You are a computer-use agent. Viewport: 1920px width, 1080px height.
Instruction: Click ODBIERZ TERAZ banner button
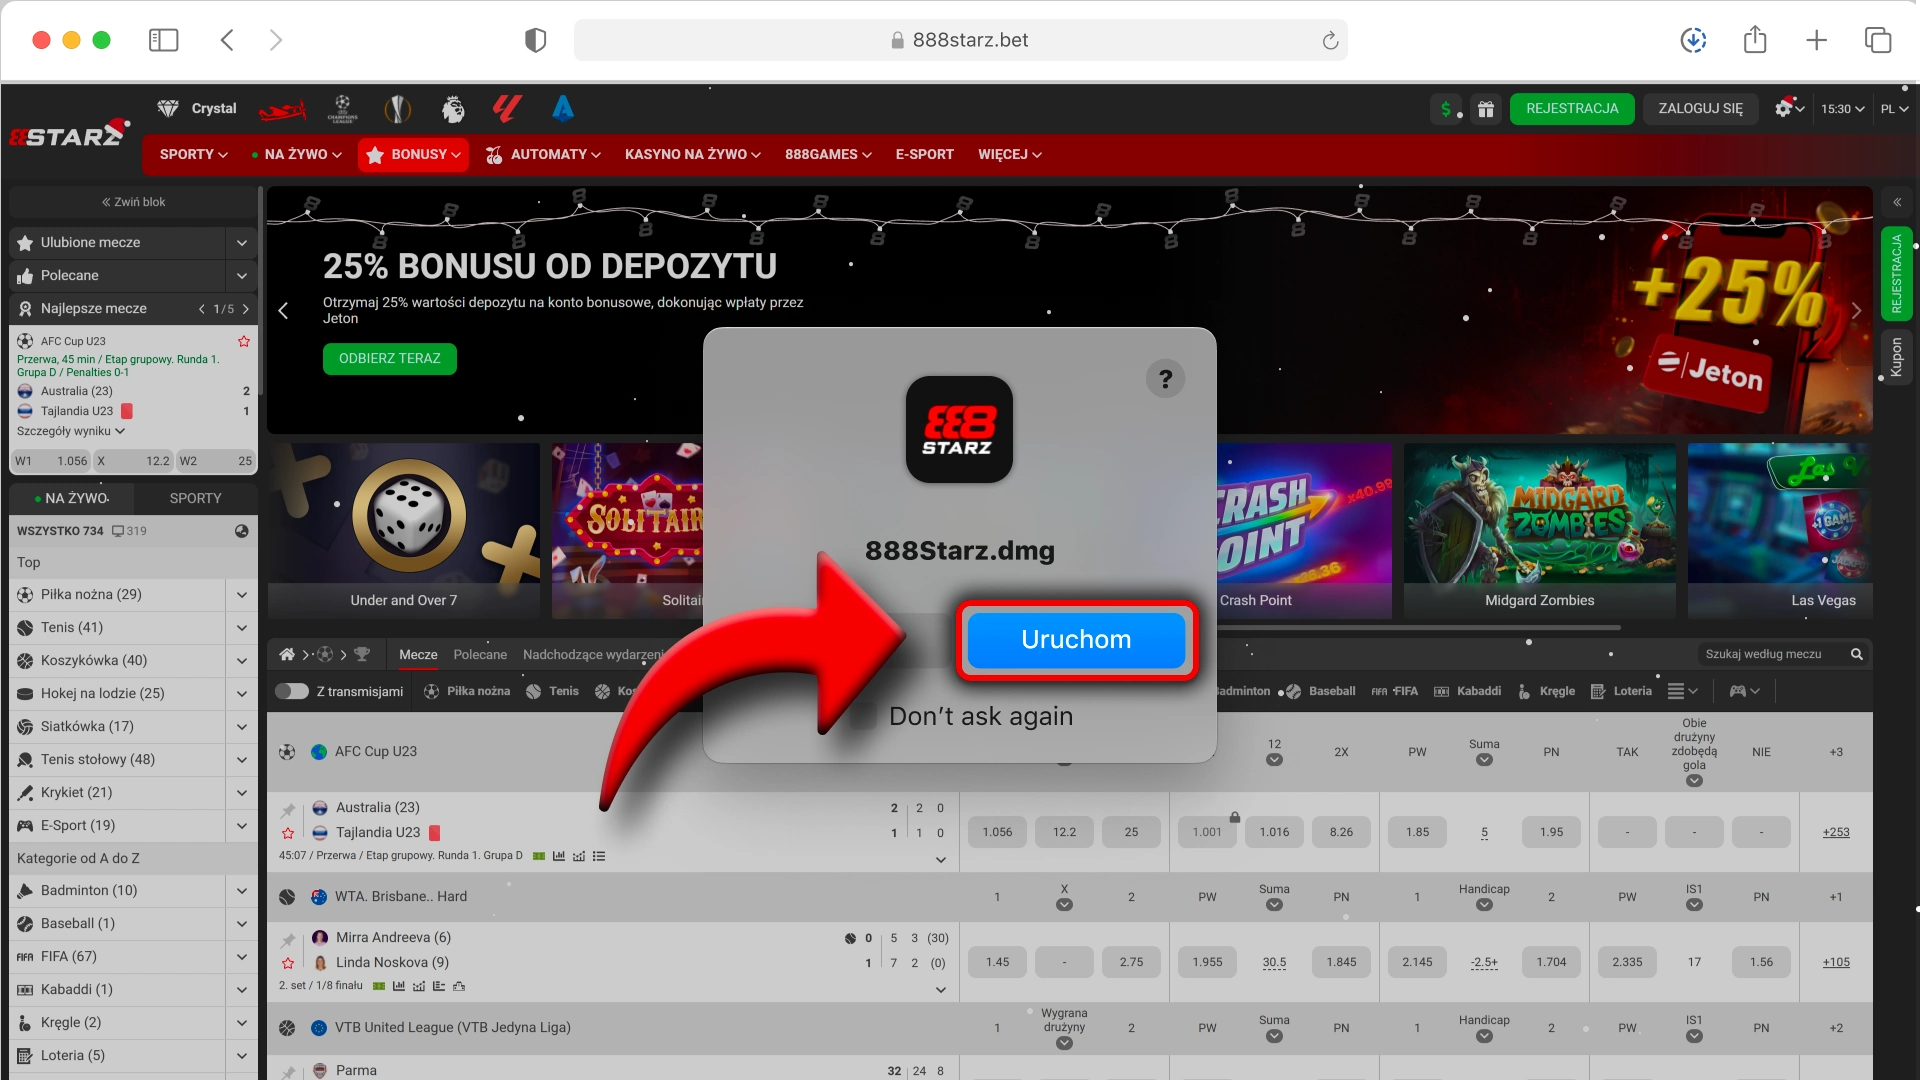tap(389, 358)
